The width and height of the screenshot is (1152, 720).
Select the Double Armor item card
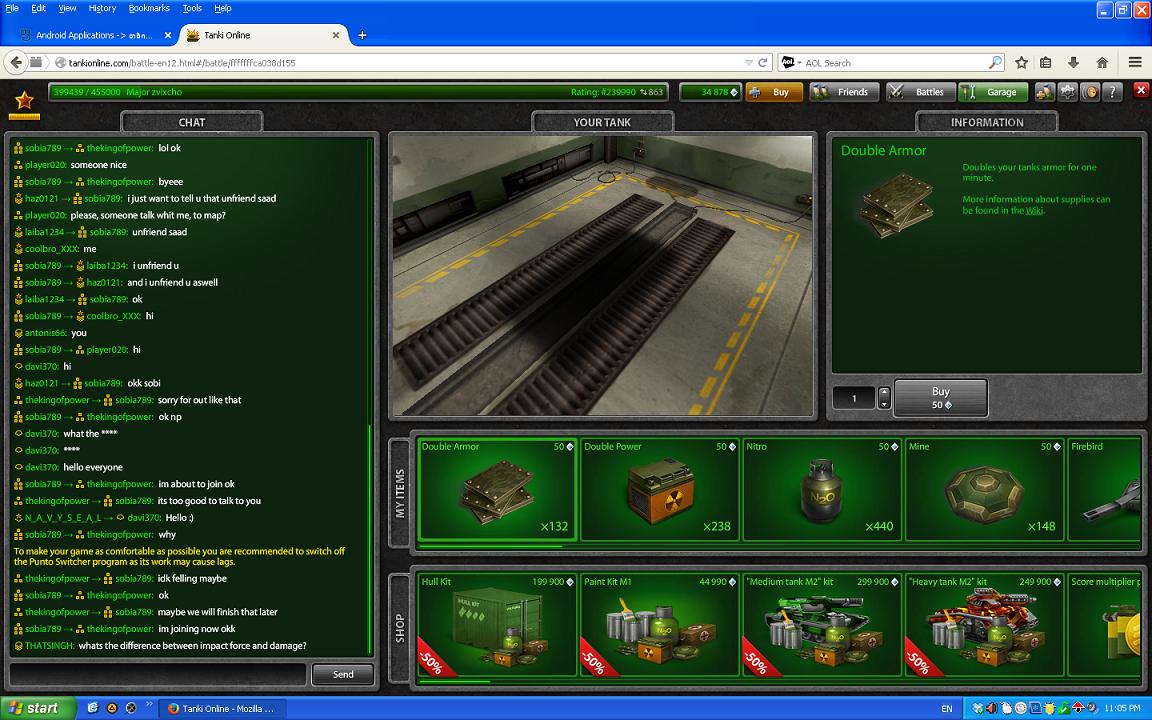tap(497, 489)
